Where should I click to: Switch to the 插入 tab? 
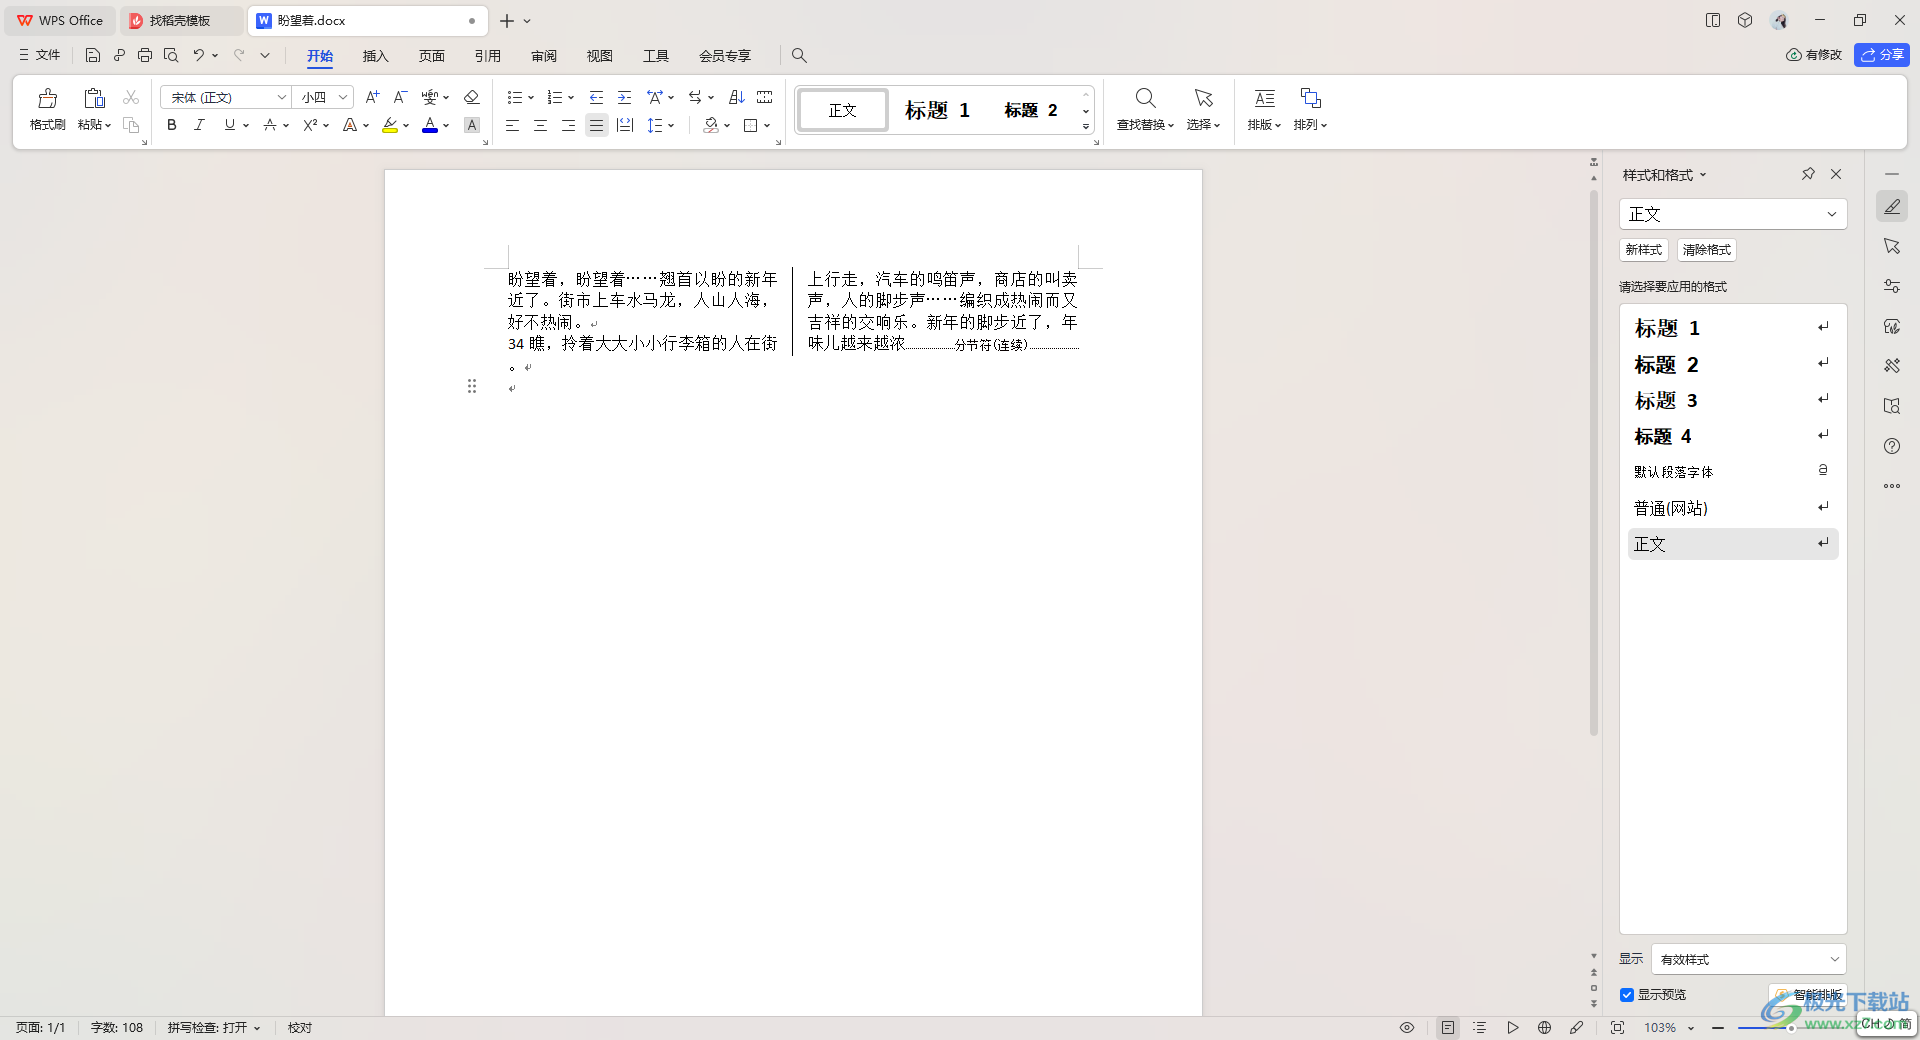(x=375, y=55)
